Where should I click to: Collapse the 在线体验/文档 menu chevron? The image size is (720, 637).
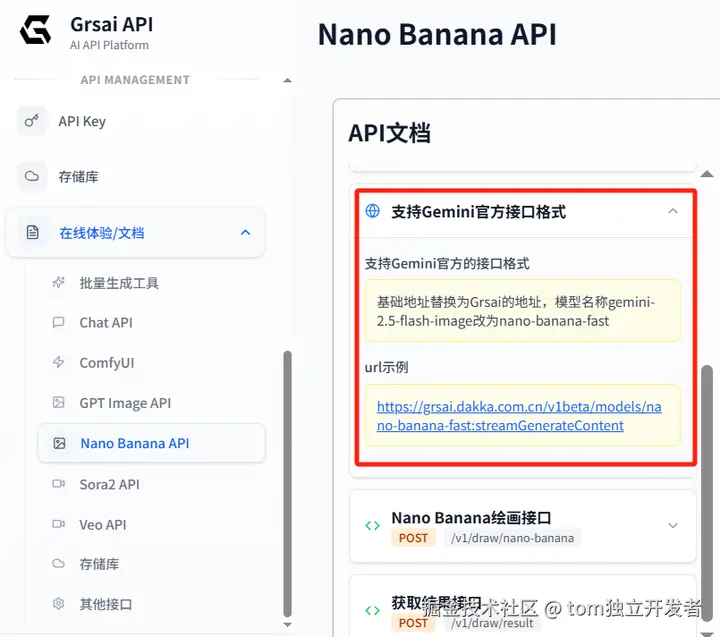pos(246,232)
